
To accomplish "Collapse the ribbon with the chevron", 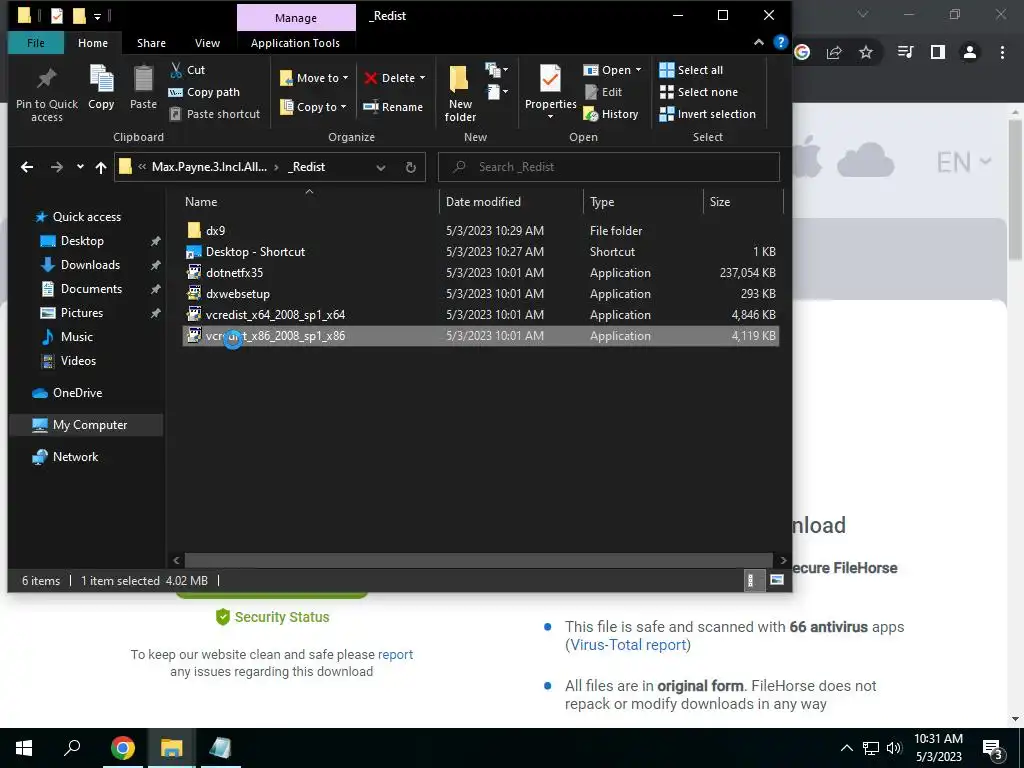I will (758, 42).
